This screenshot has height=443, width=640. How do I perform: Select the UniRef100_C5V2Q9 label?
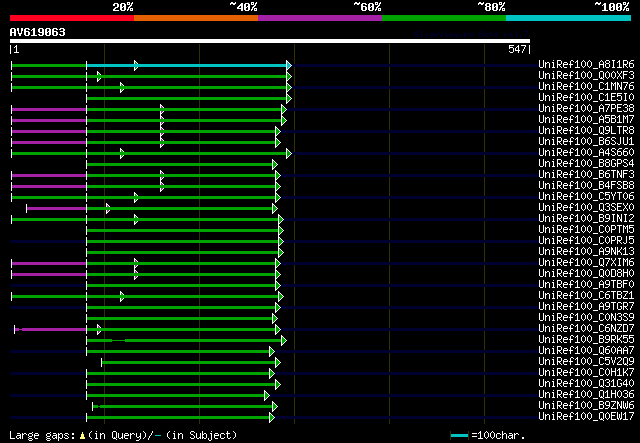click(587, 362)
